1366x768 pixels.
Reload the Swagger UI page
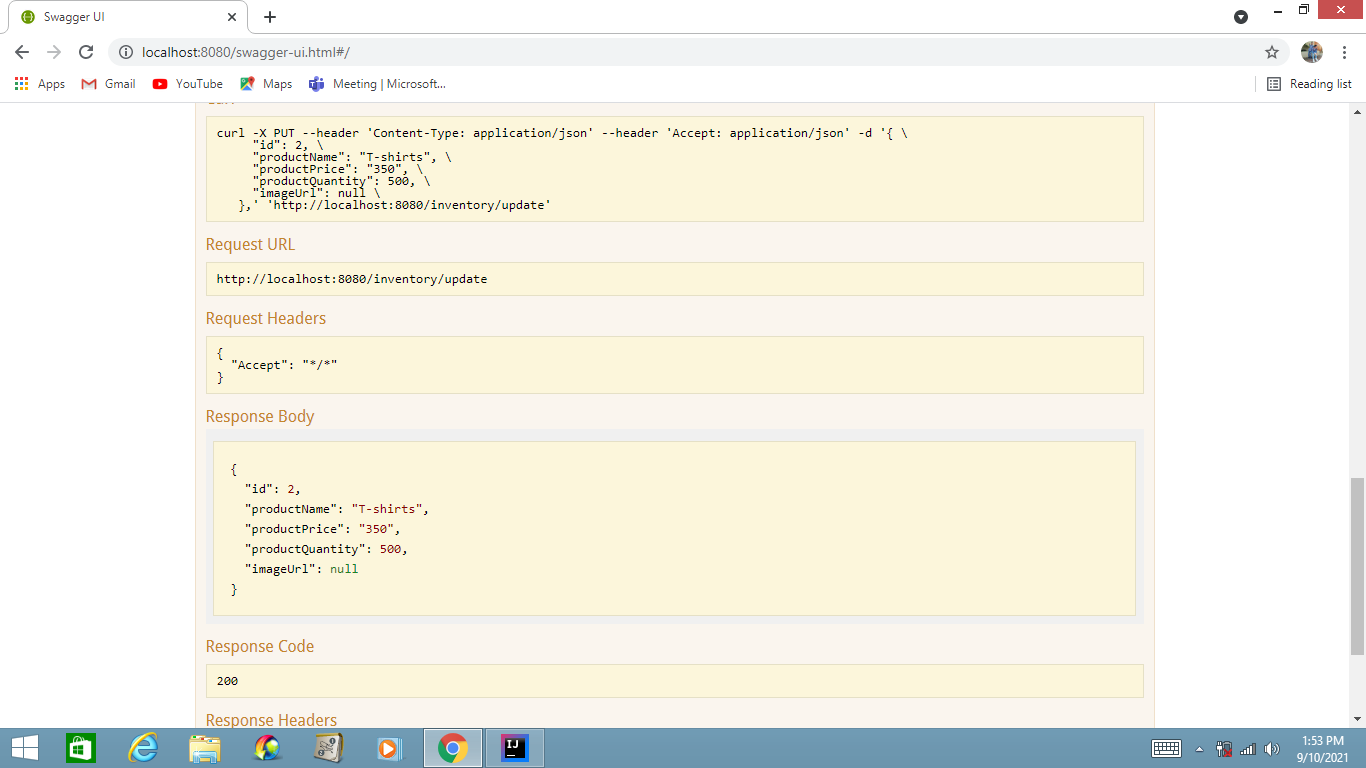86,52
